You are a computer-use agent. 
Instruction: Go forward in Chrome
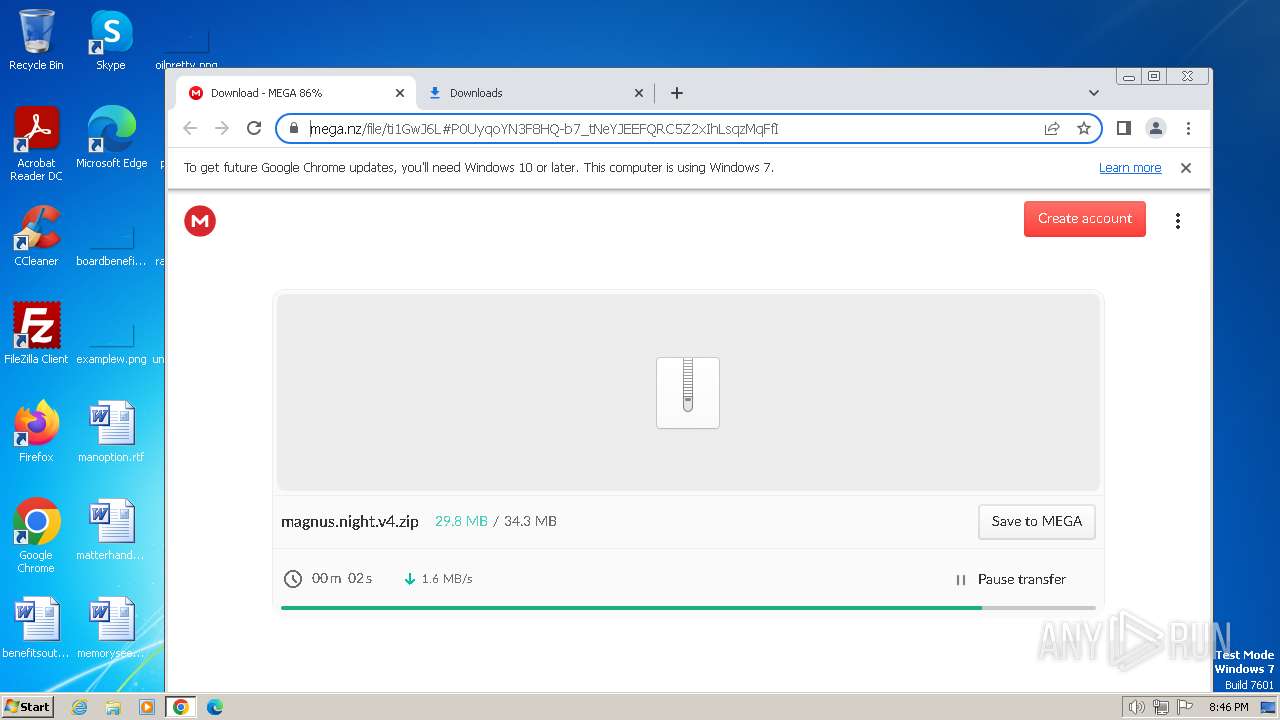(x=222, y=128)
